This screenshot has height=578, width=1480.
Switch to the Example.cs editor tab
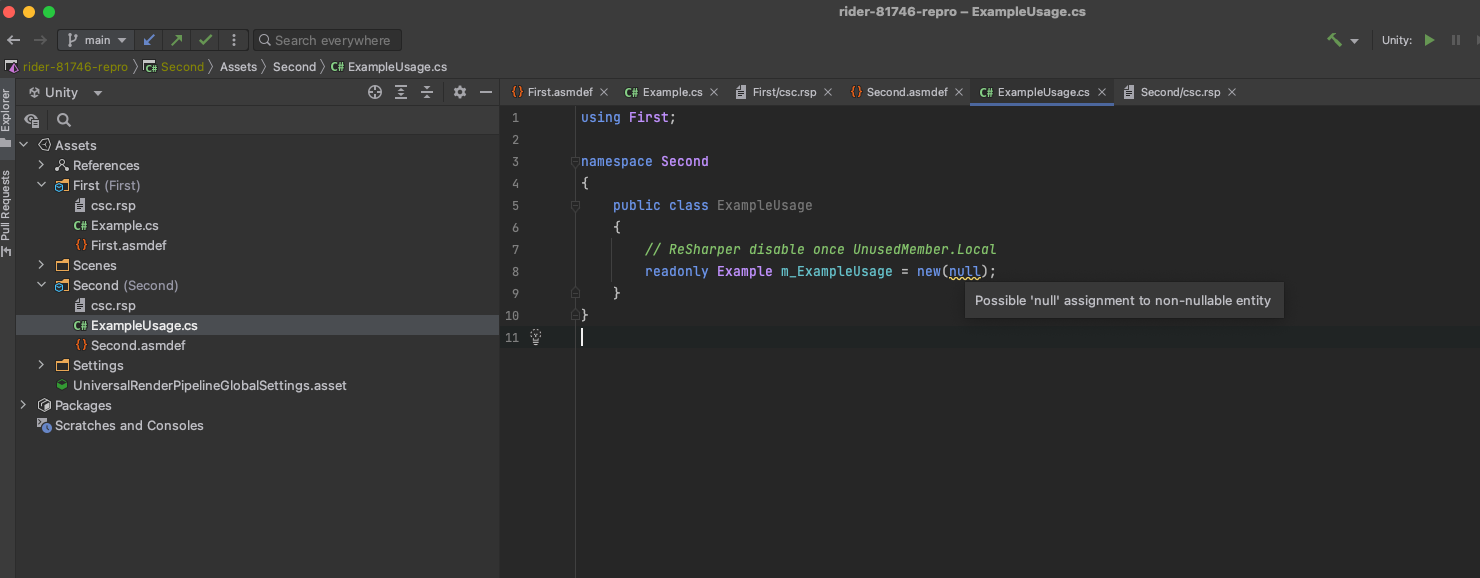(x=671, y=91)
